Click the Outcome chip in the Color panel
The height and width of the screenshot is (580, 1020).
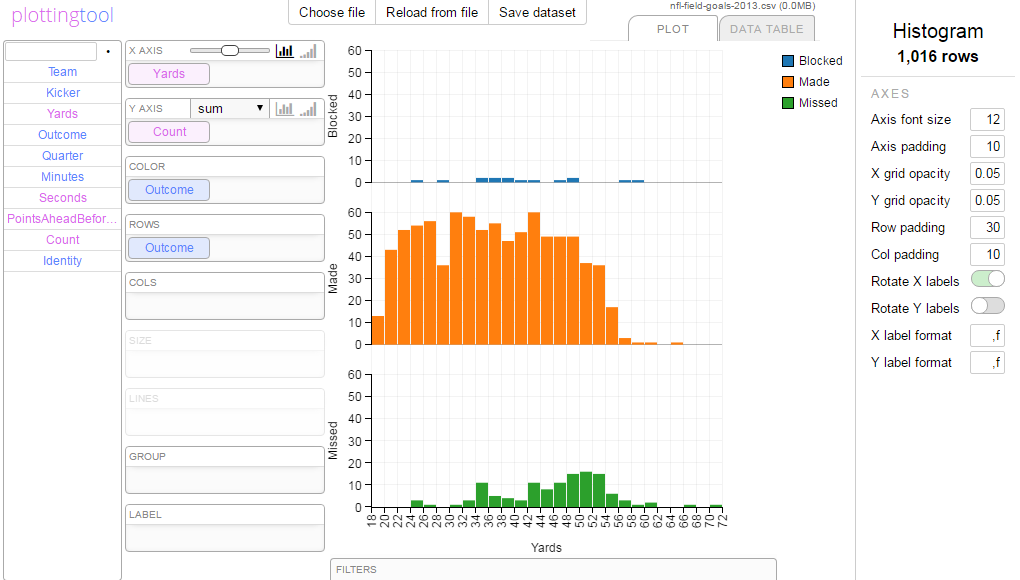[169, 190]
